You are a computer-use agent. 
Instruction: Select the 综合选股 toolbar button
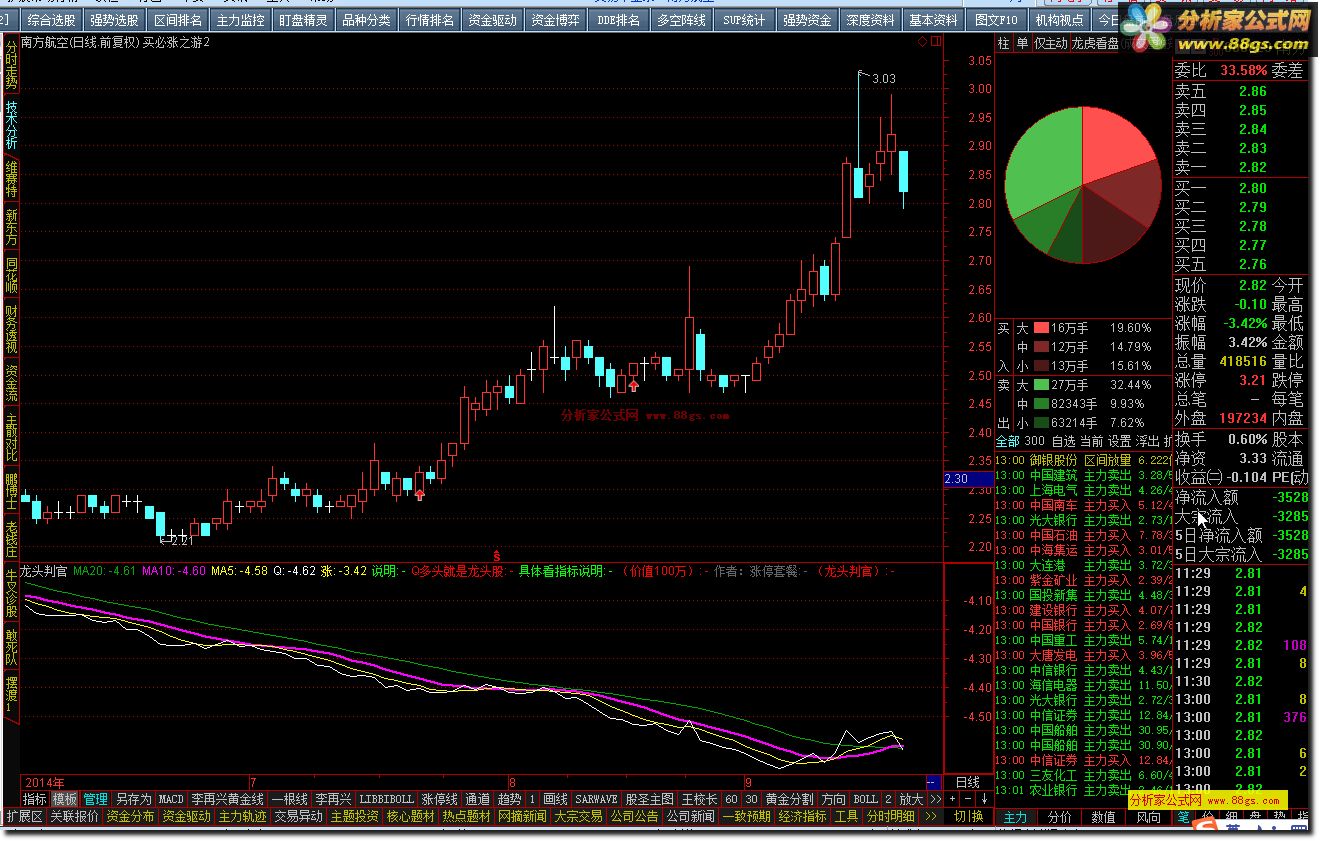pos(50,20)
